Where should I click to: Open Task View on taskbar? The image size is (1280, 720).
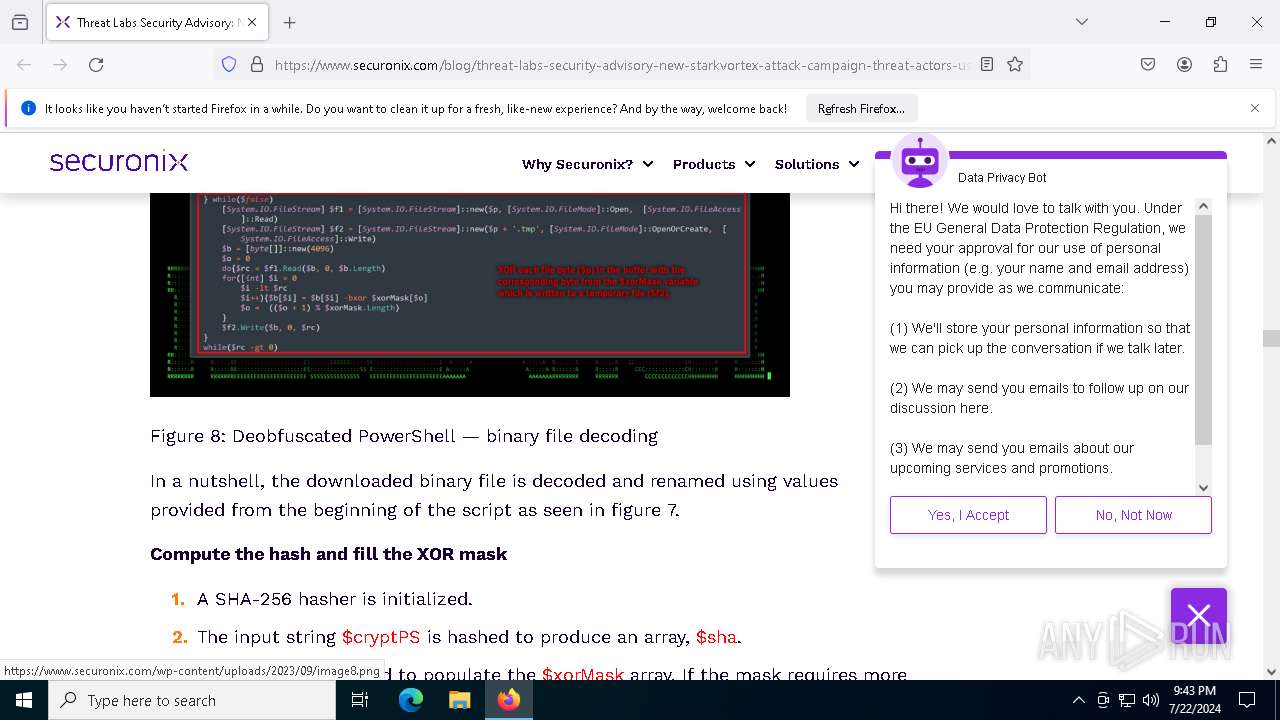point(360,700)
